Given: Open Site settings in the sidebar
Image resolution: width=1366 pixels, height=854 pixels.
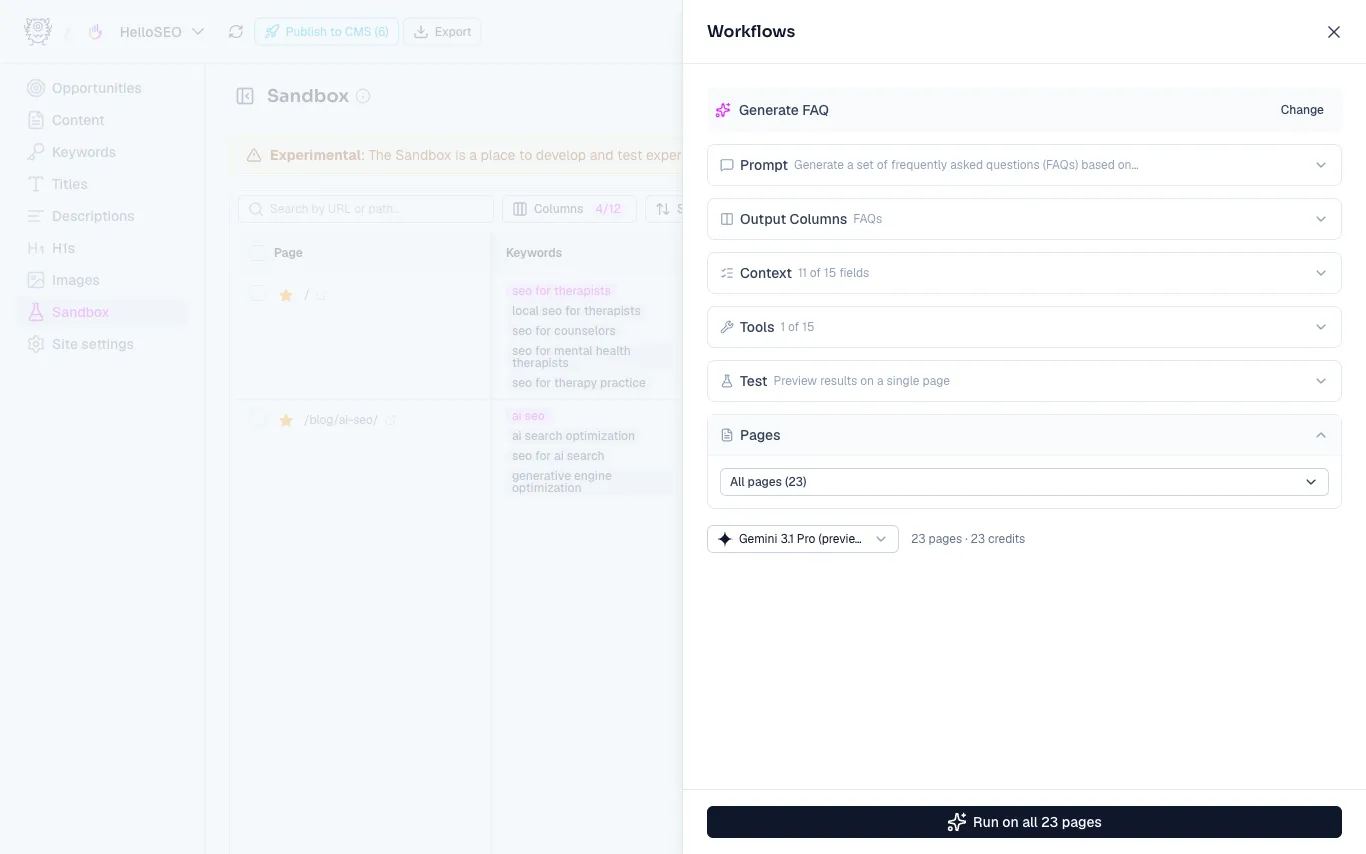Looking at the screenshot, I should (x=93, y=344).
